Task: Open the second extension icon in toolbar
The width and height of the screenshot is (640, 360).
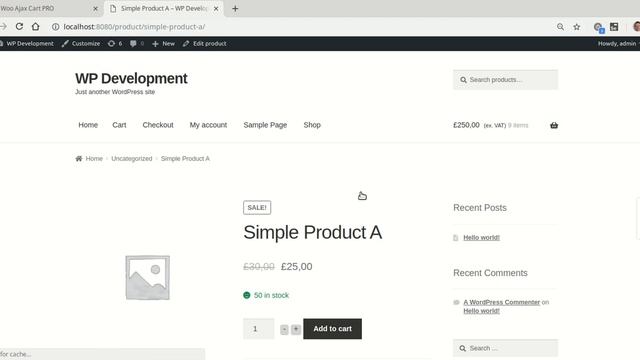Action: pyautogui.click(x=614, y=27)
